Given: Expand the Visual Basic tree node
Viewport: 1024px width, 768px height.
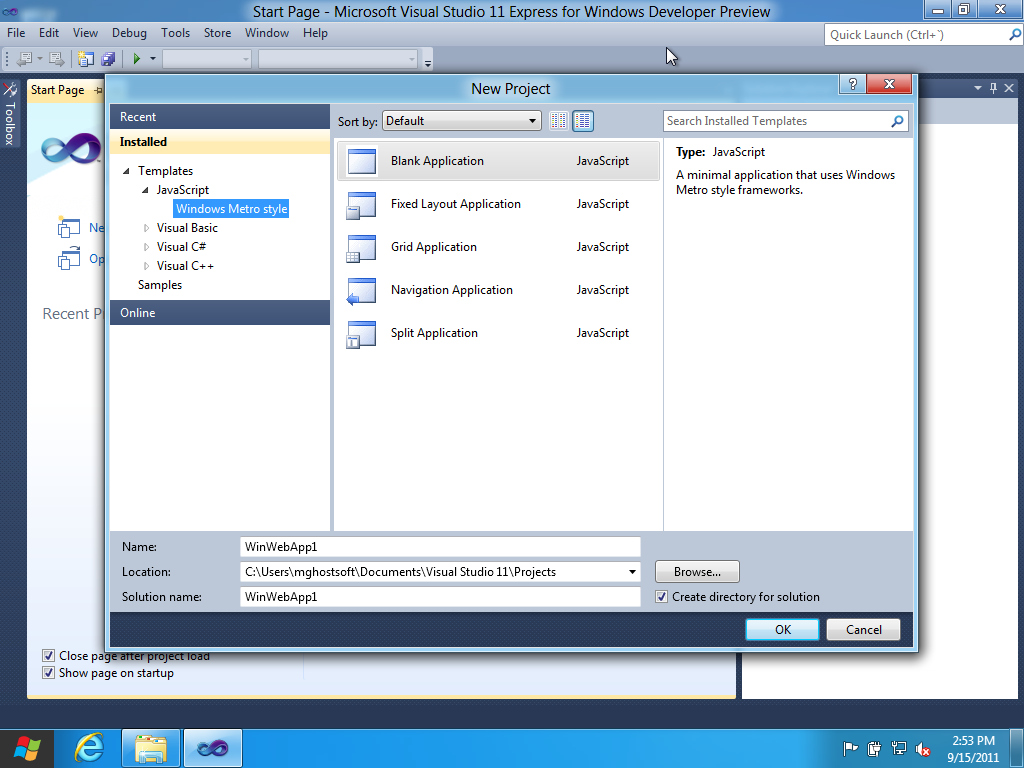Looking at the screenshot, I should pyautogui.click(x=147, y=228).
